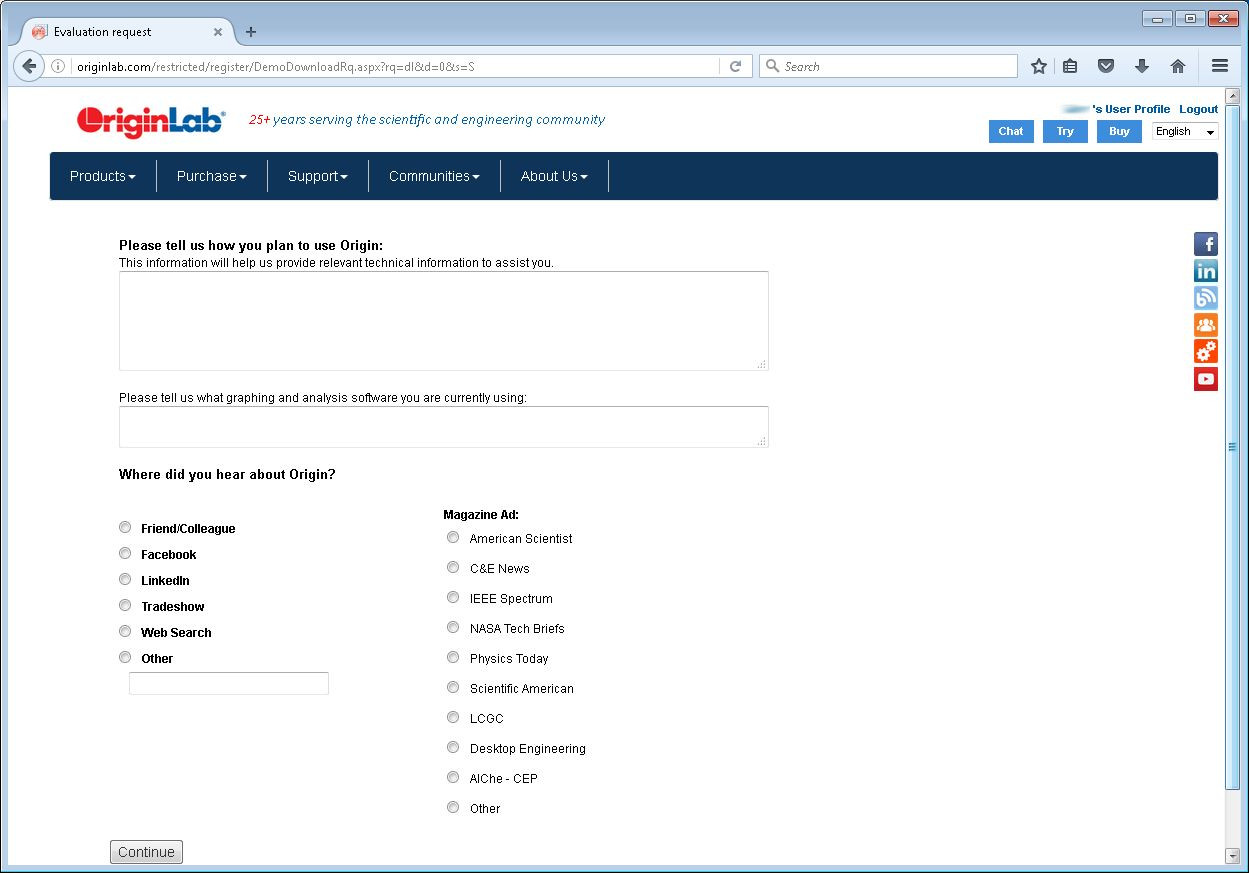Click the blog RSS feed sidebar icon

(1205, 298)
